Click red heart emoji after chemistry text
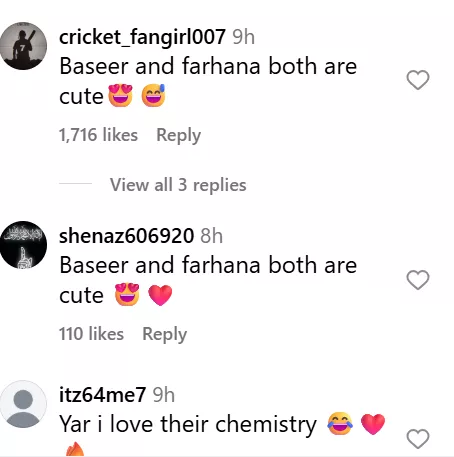The height and width of the screenshot is (457, 454). 373,424
